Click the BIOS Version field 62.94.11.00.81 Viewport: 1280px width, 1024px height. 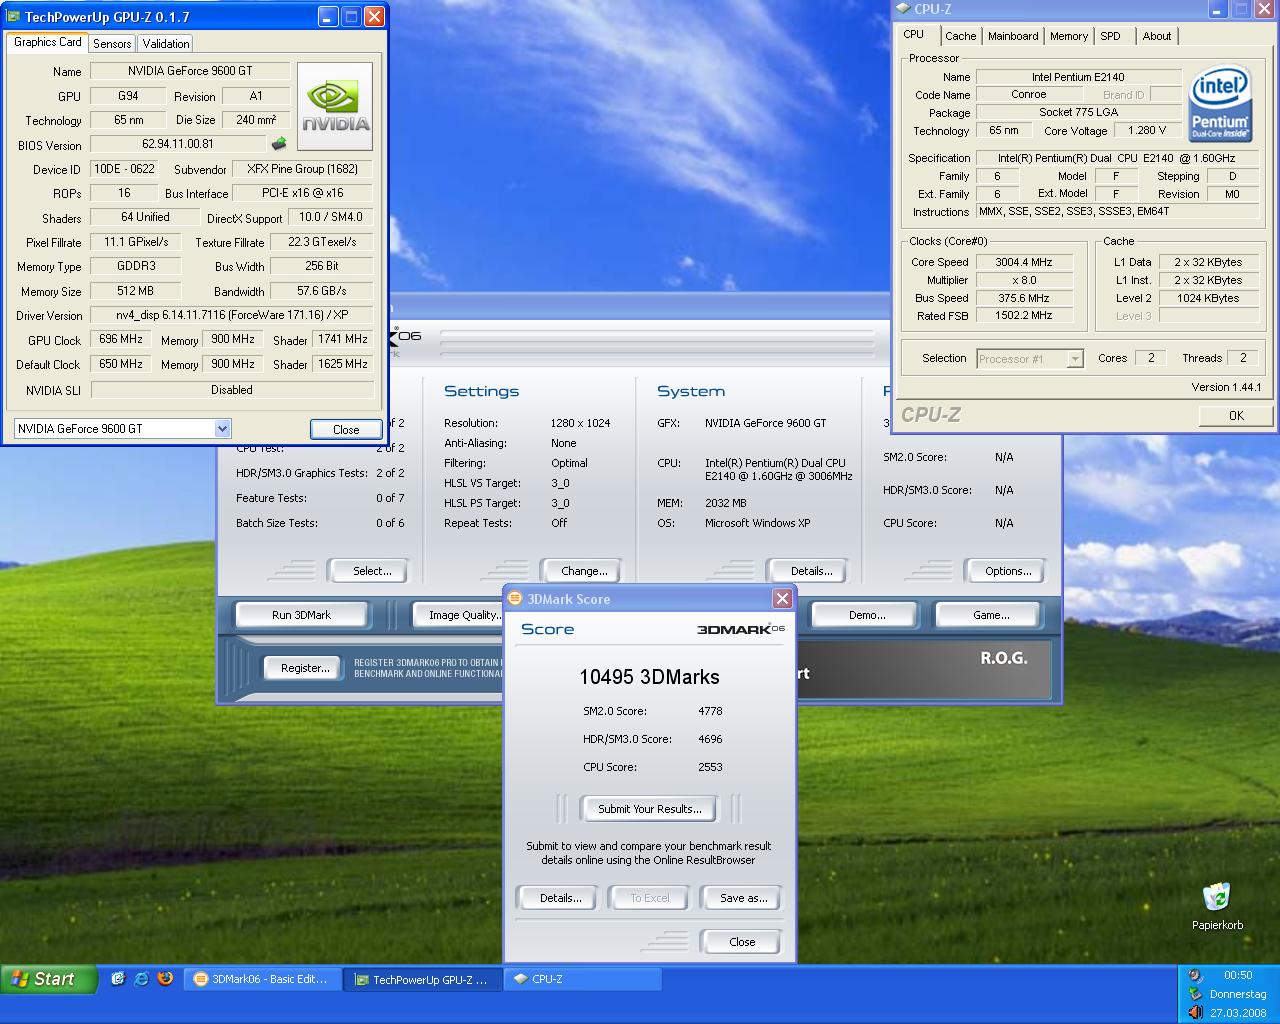(x=178, y=144)
